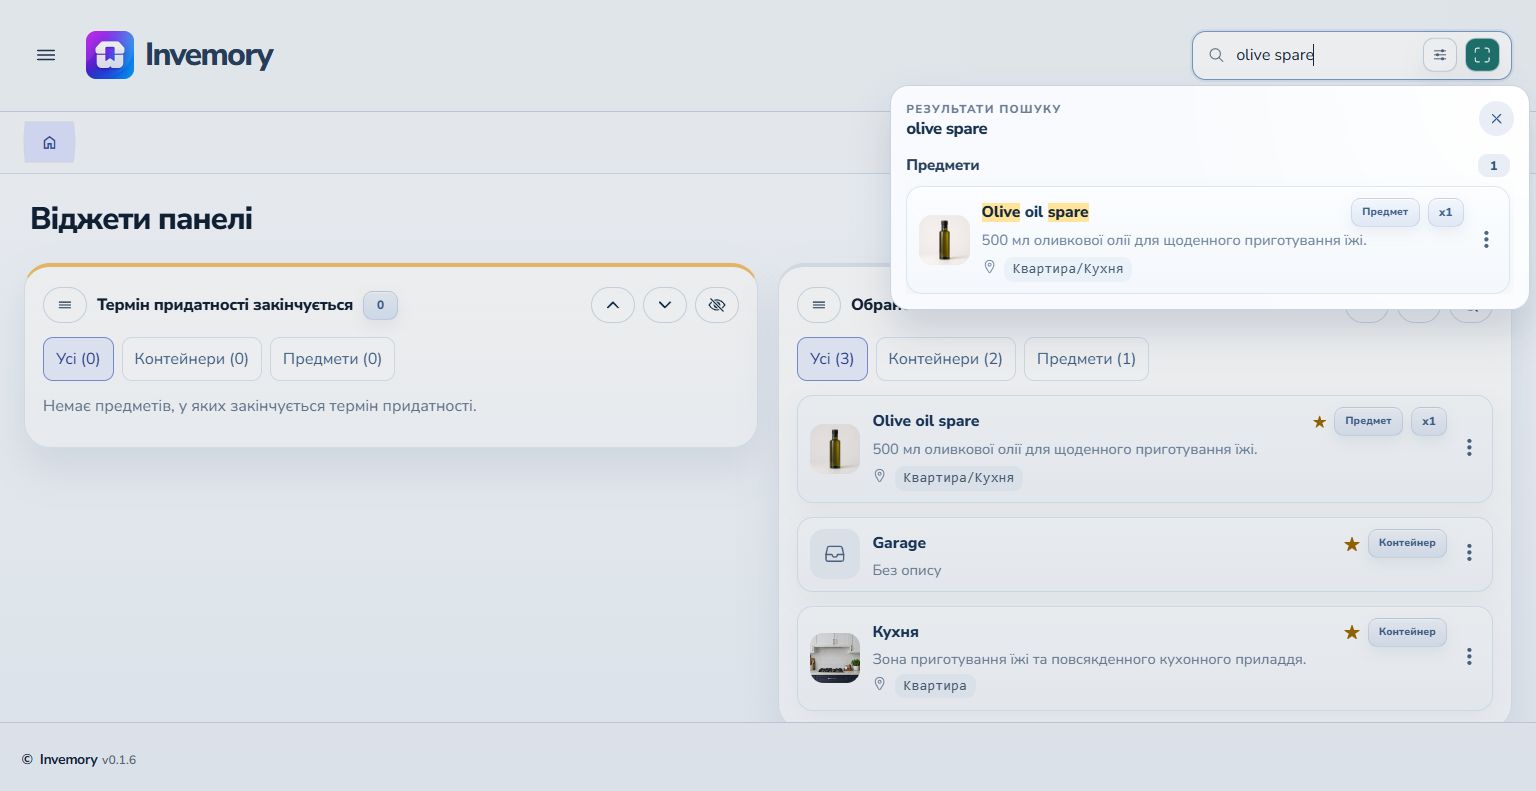Click Olive oil thumbnail in favorites list

[x=835, y=449]
